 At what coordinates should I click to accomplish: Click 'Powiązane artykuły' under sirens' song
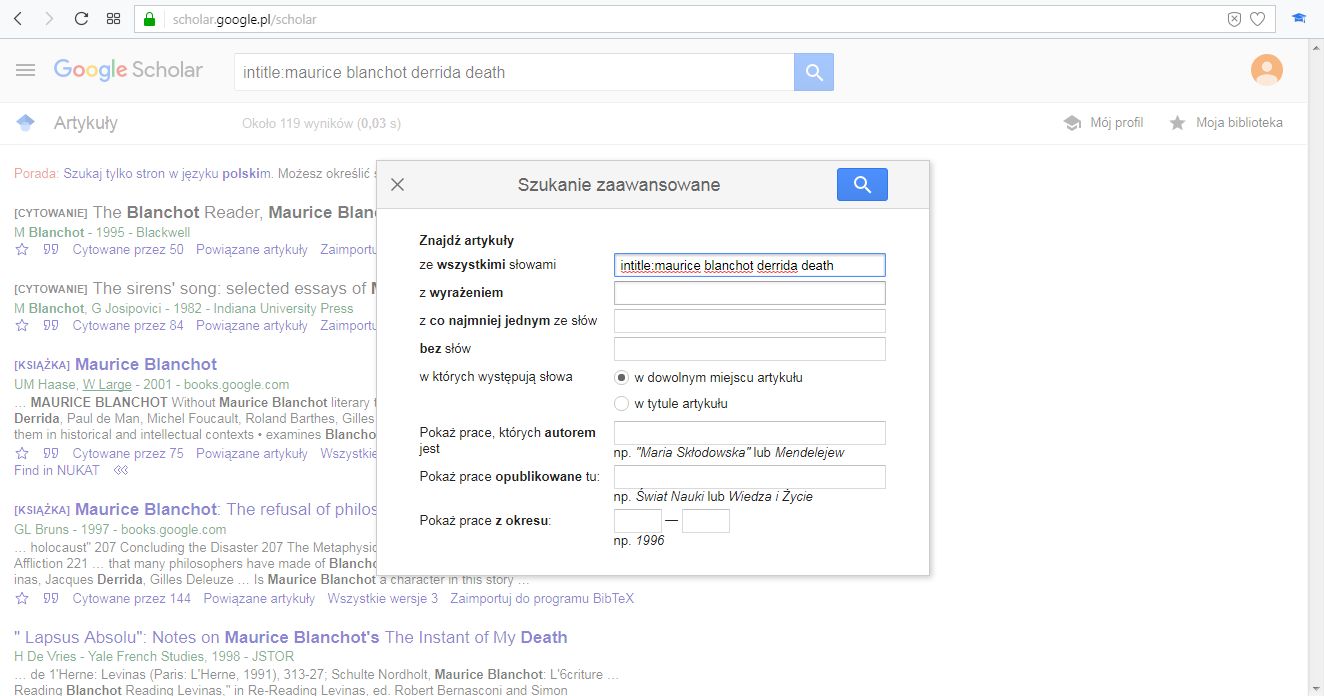pos(252,325)
